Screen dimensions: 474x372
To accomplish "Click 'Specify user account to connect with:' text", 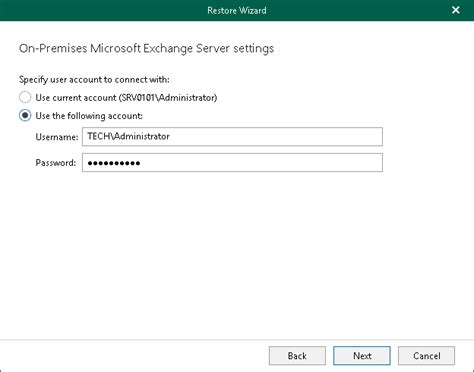I will click(94, 80).
